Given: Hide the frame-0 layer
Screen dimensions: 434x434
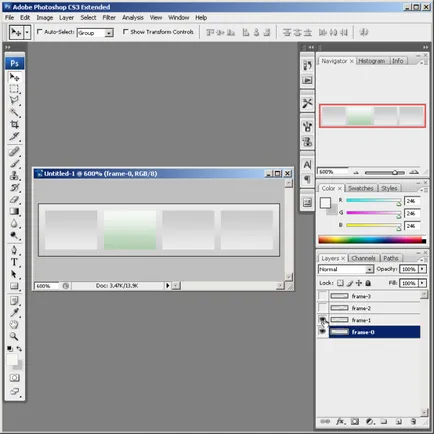Looking at the screenshot, I should [323, 332].
